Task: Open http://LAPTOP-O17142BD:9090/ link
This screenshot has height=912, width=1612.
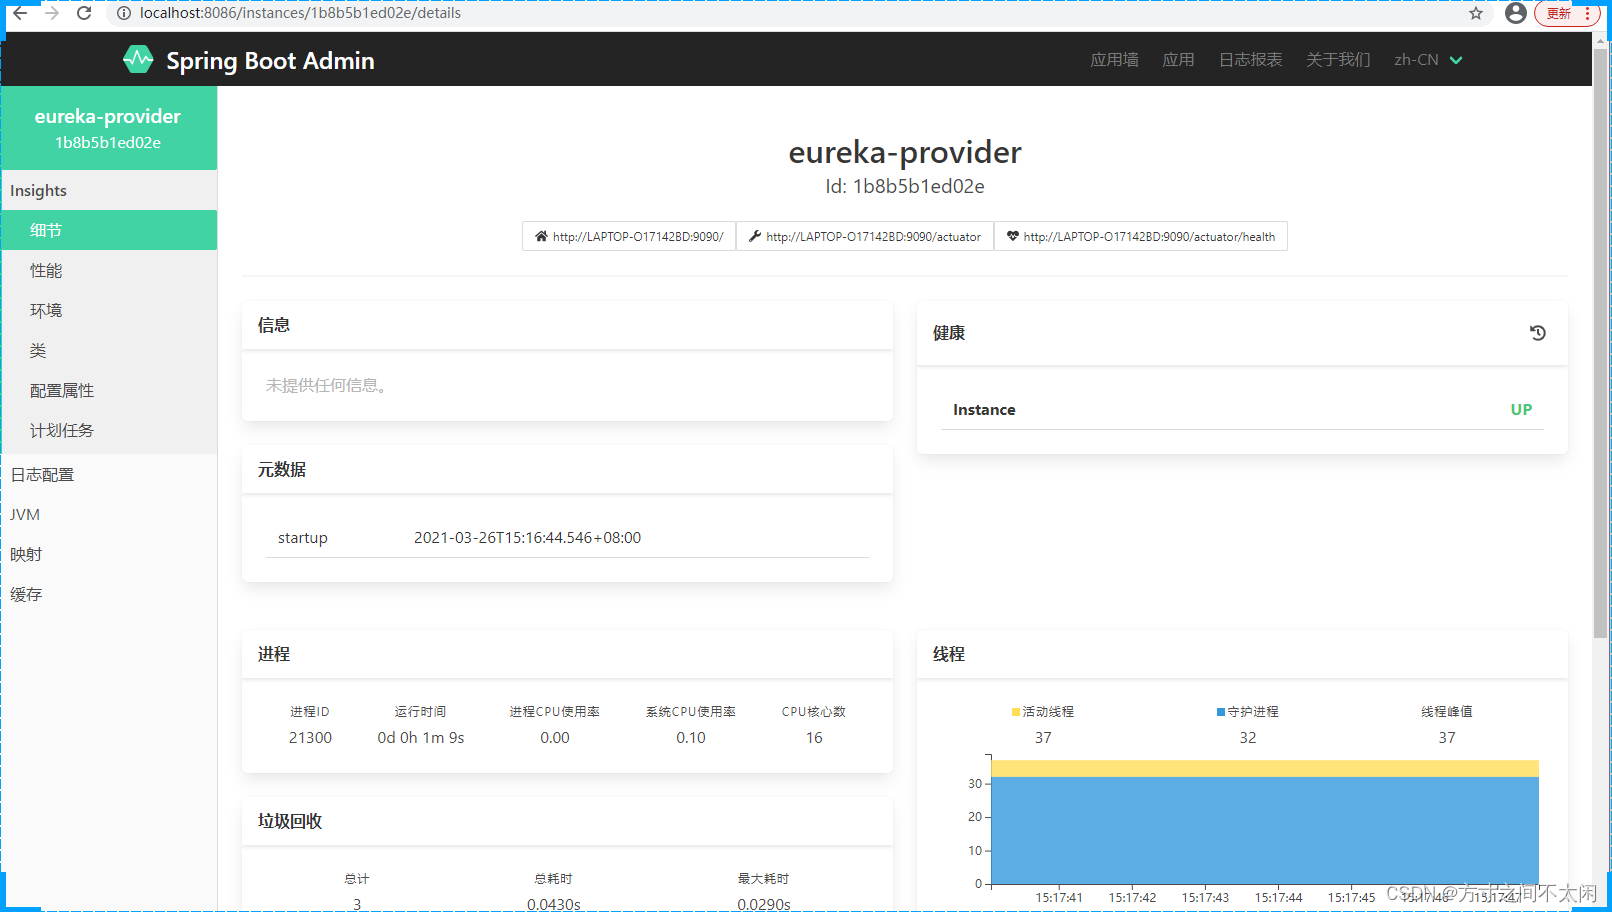Action: [629, 236]
